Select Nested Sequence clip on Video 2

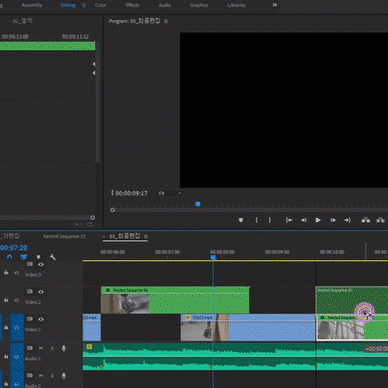(175, 300)
